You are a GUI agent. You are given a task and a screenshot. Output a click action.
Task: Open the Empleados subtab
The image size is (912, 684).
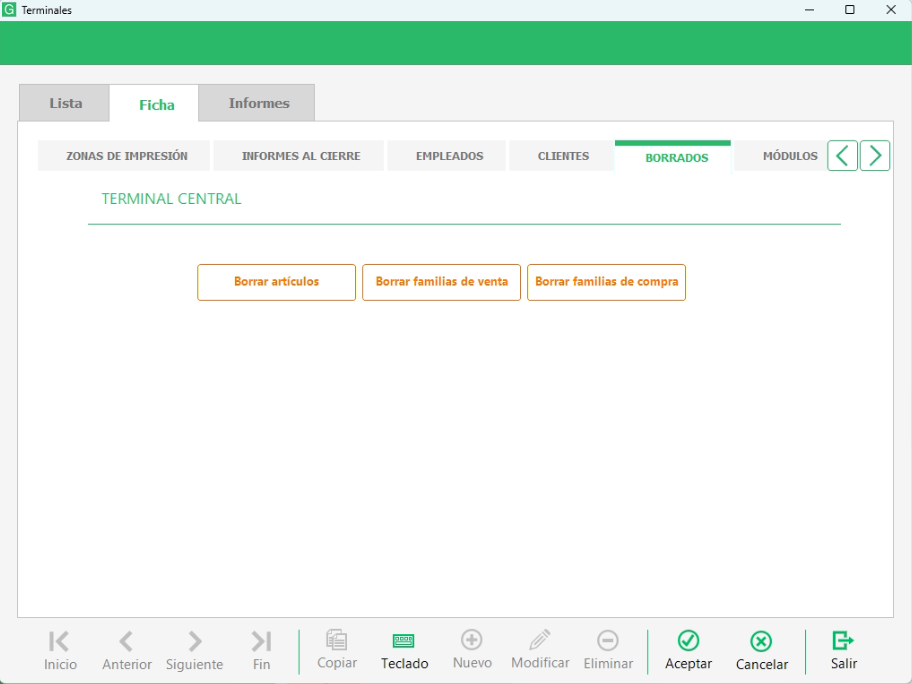coord(449,156)
